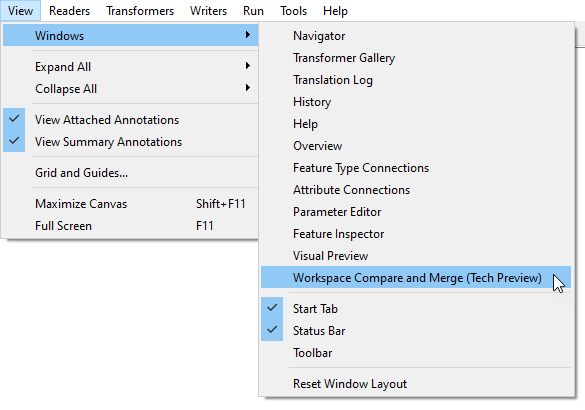Image resolution: width=585 pixels, height=410 pixels.
Task: Choose Full Screen option
Action: [x=131, y=225]
